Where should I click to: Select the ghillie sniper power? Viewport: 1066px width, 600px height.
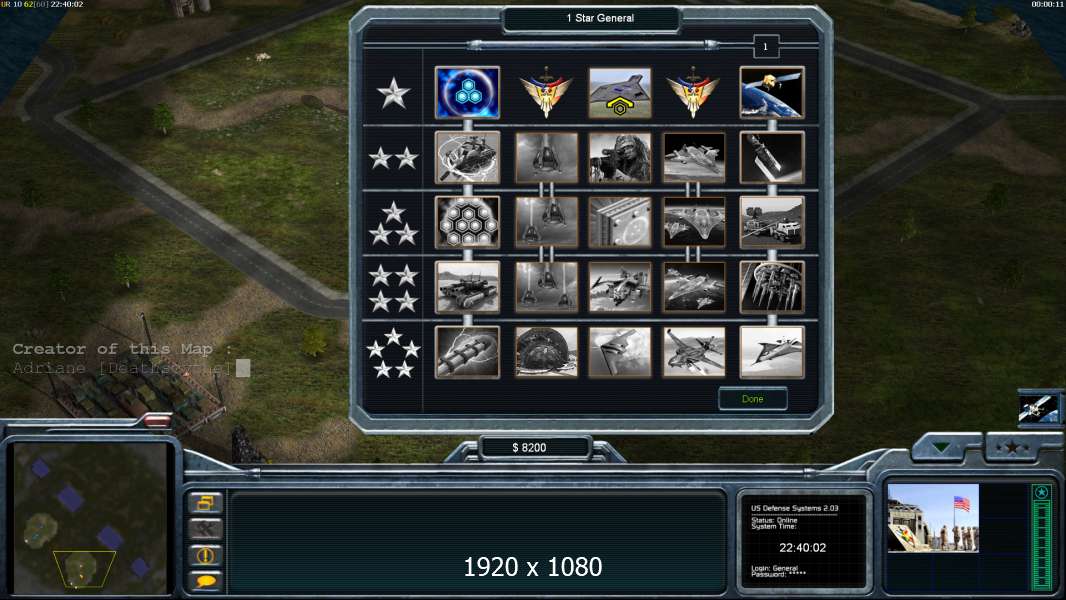pos(619,158)
